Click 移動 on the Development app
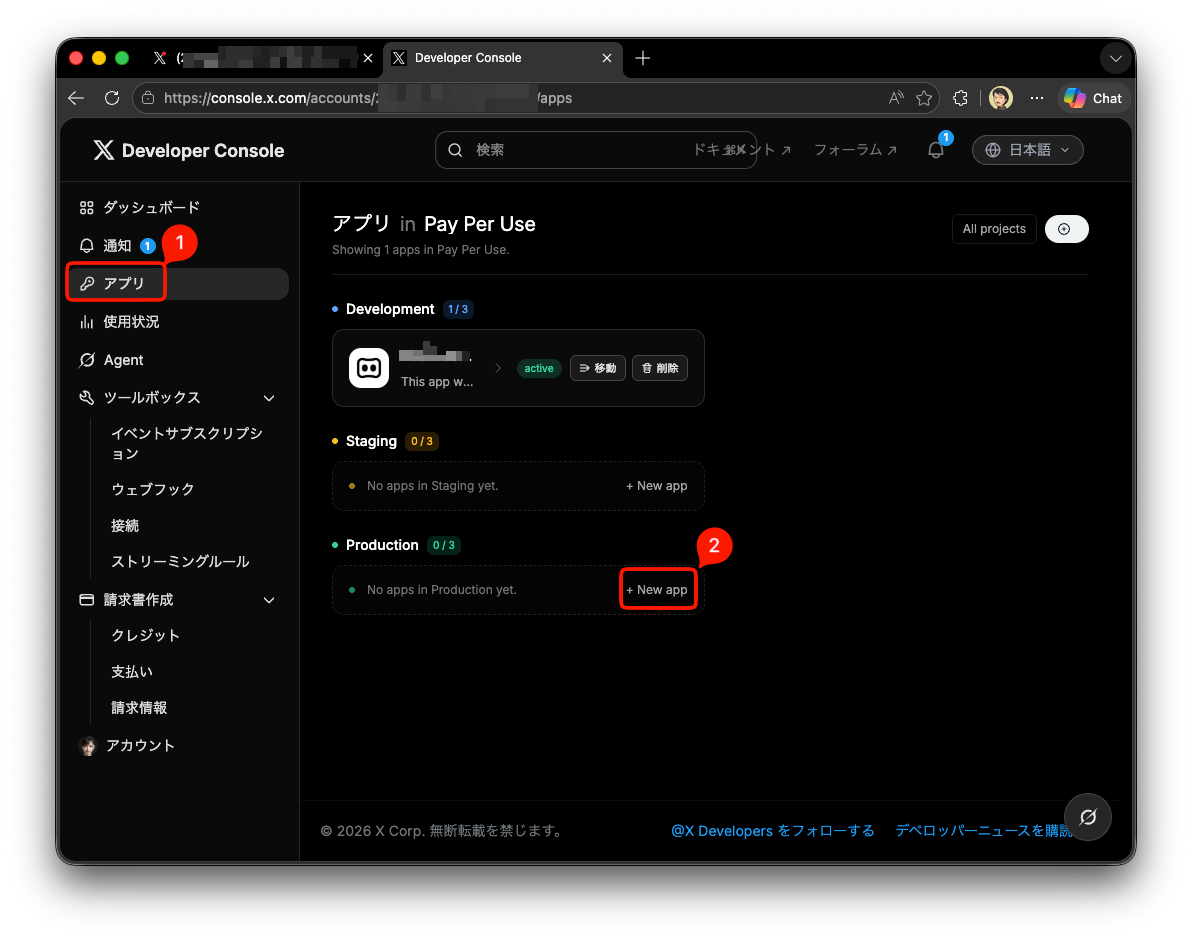This screenshot has height=939, width=1192. tap(598, 368)
